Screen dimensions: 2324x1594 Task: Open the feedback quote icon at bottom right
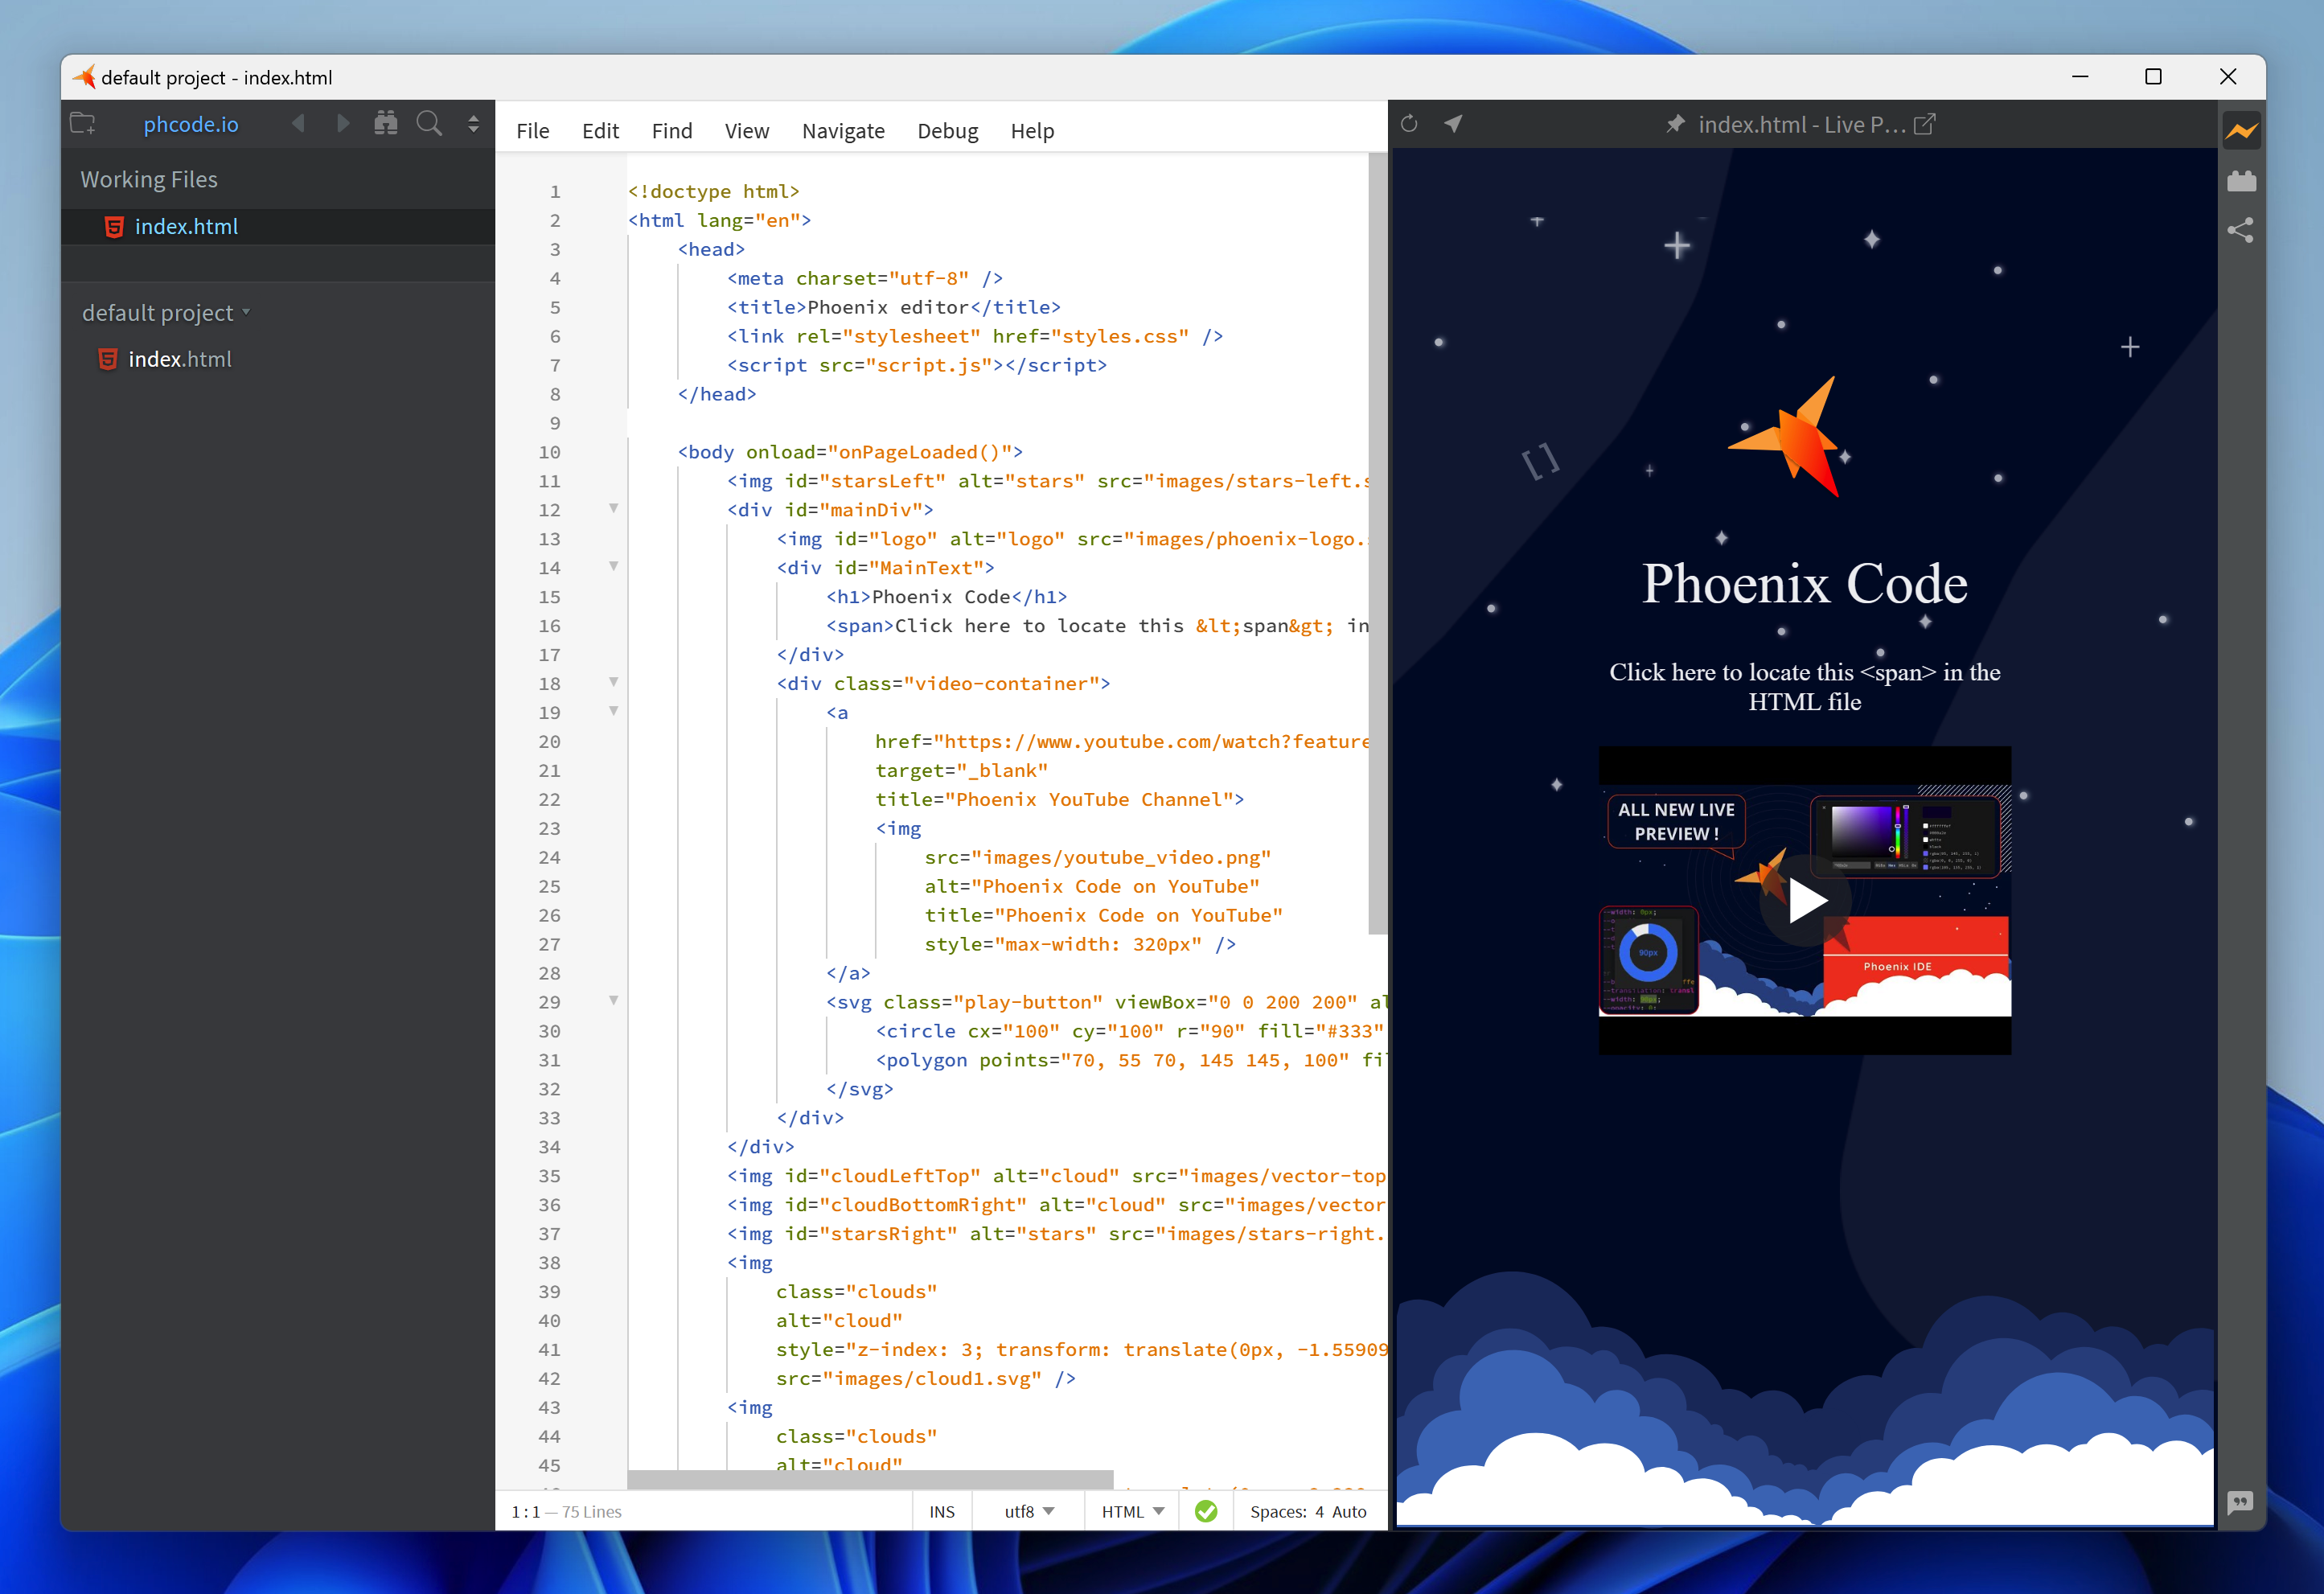point(2241,1502)
